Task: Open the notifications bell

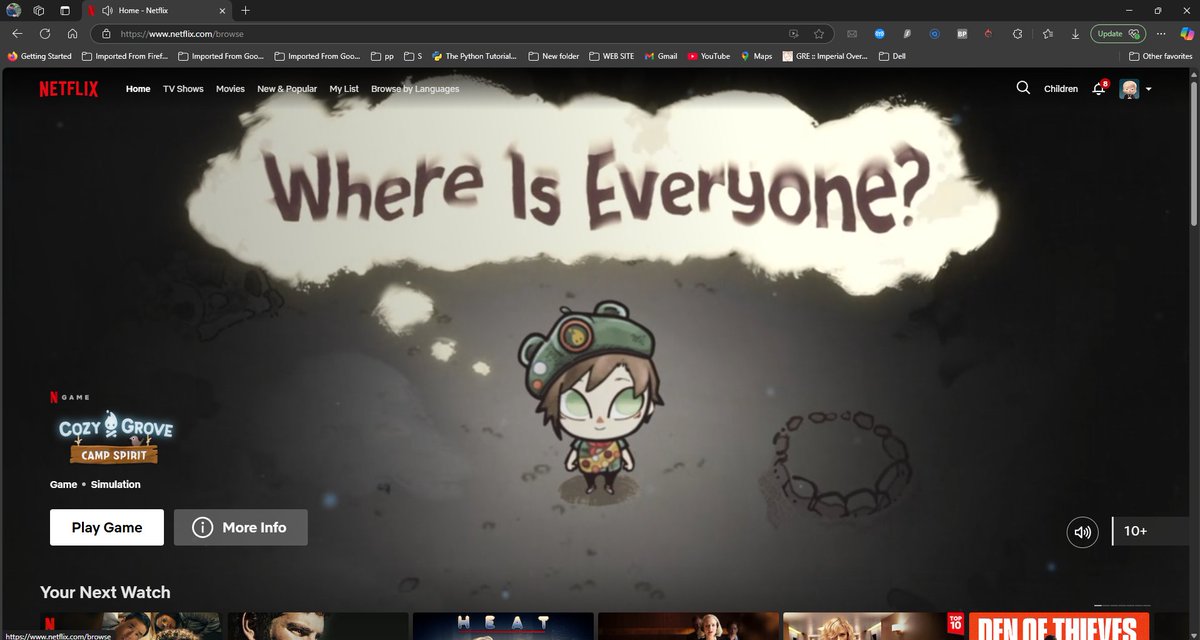Action: pyautogui.click(x=1099, y=88)
